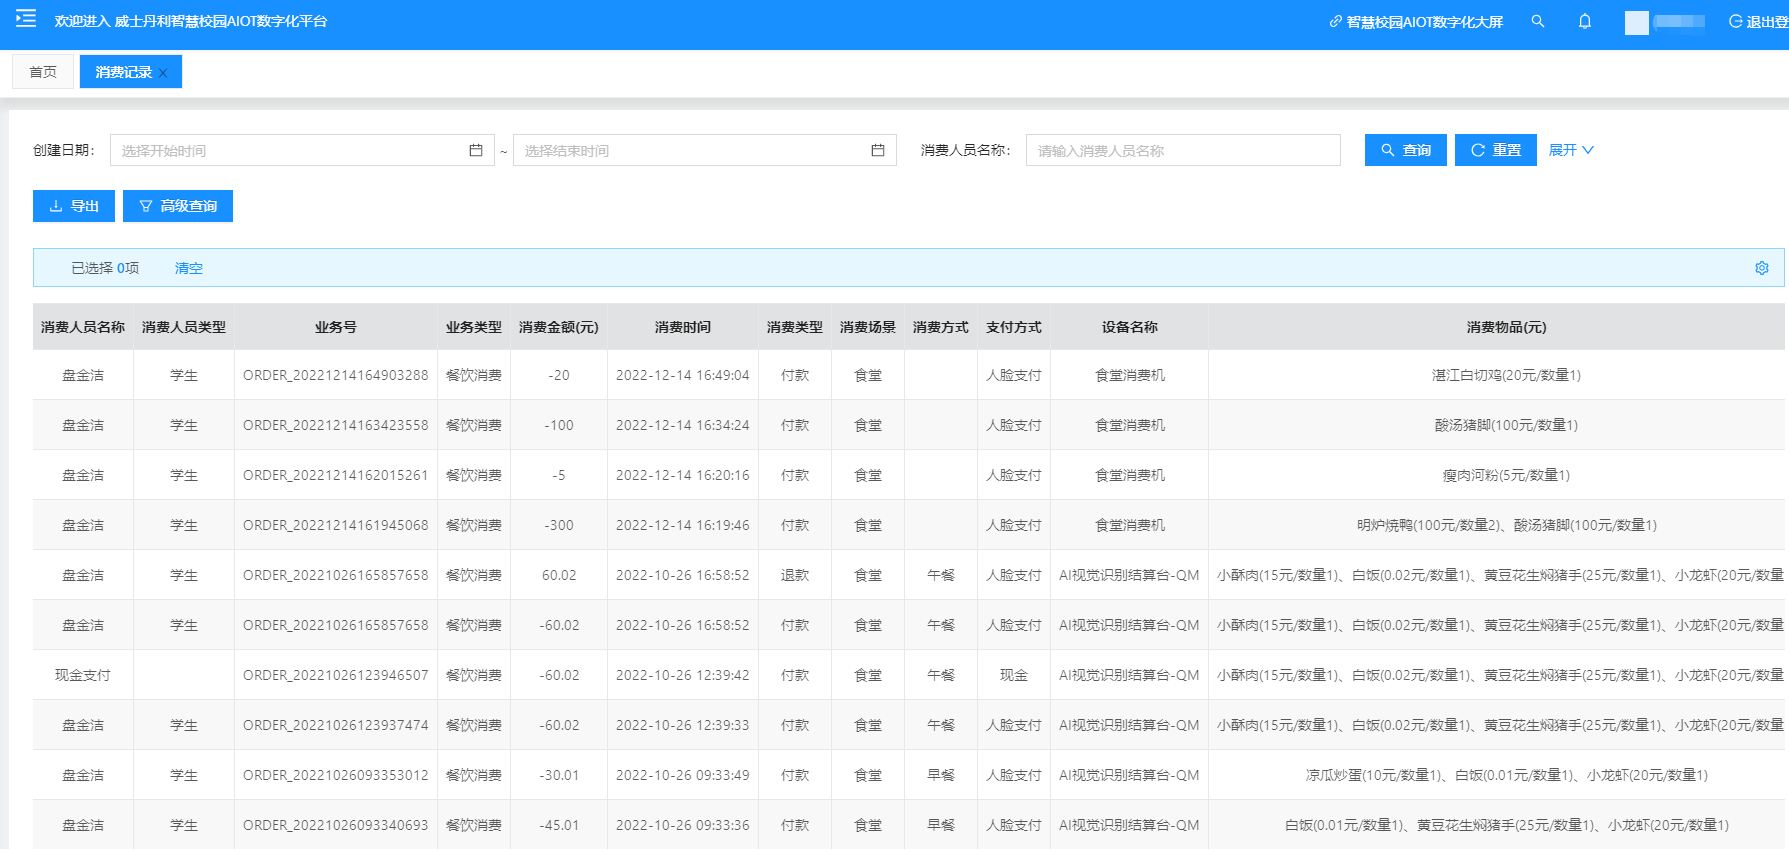Click the 消费场景 column header
Screen dimensions: 1789x849
point(868,327)
